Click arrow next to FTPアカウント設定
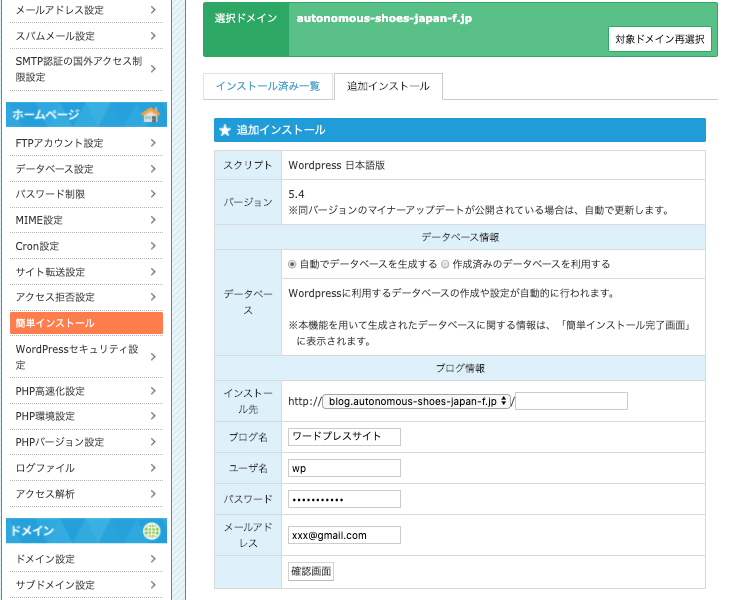Viewport: 733px width, 600px height. 153,143
